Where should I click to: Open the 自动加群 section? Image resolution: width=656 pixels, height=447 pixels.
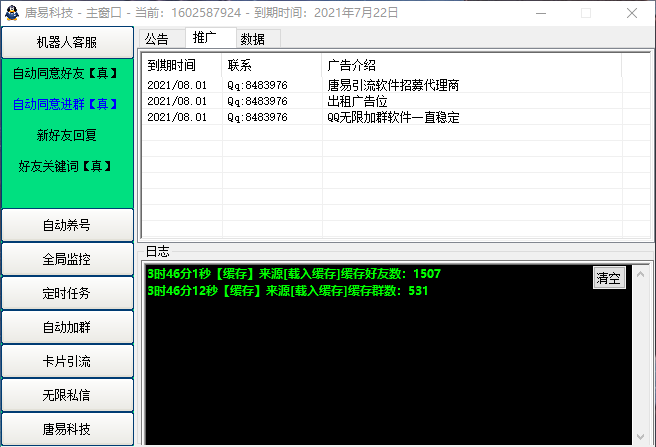67,327
